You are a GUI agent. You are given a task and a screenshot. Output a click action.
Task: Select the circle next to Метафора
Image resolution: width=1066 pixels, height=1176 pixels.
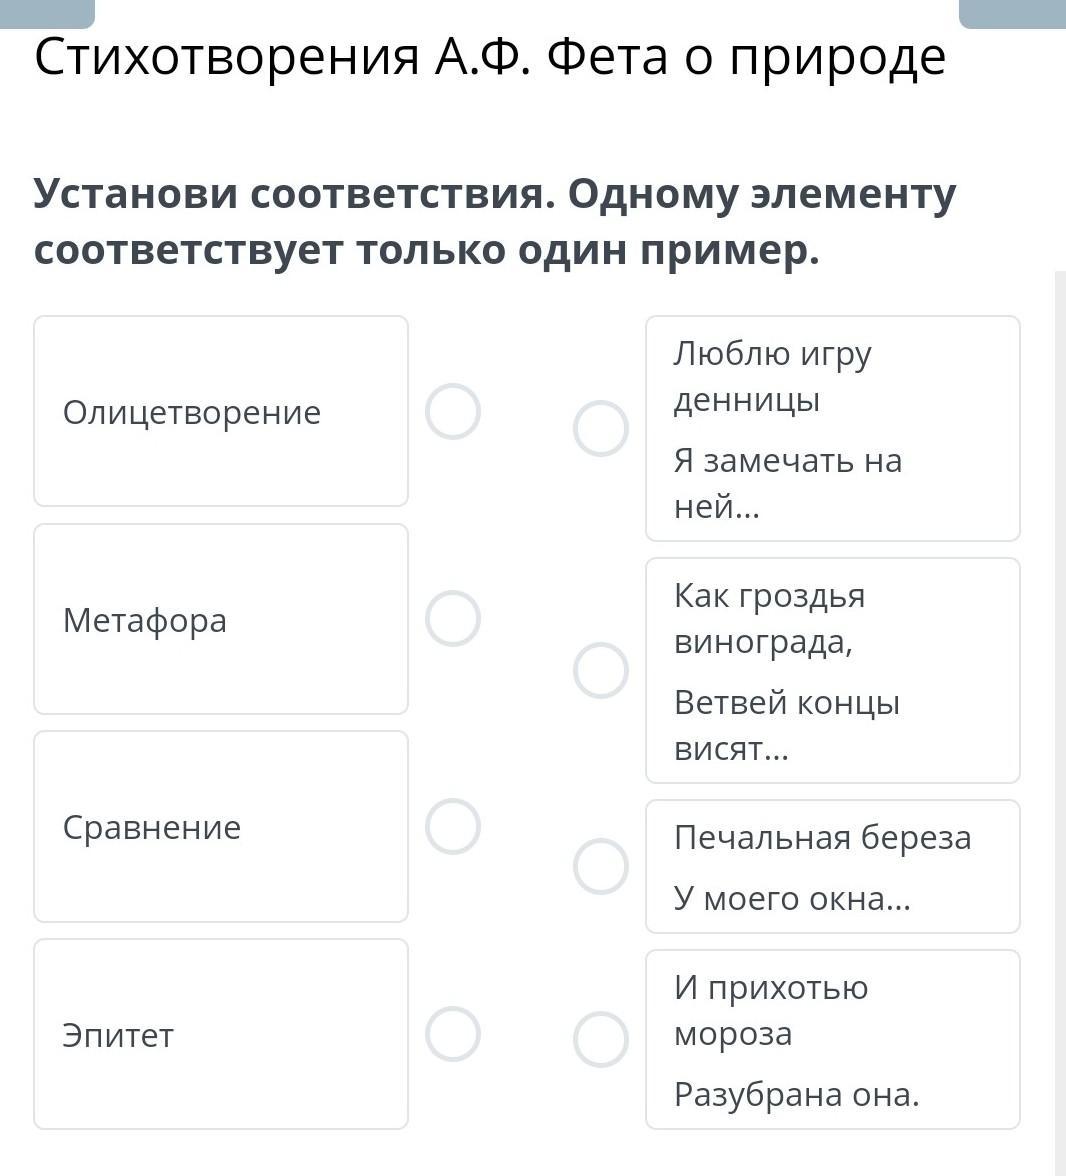(x=453, y=619)
